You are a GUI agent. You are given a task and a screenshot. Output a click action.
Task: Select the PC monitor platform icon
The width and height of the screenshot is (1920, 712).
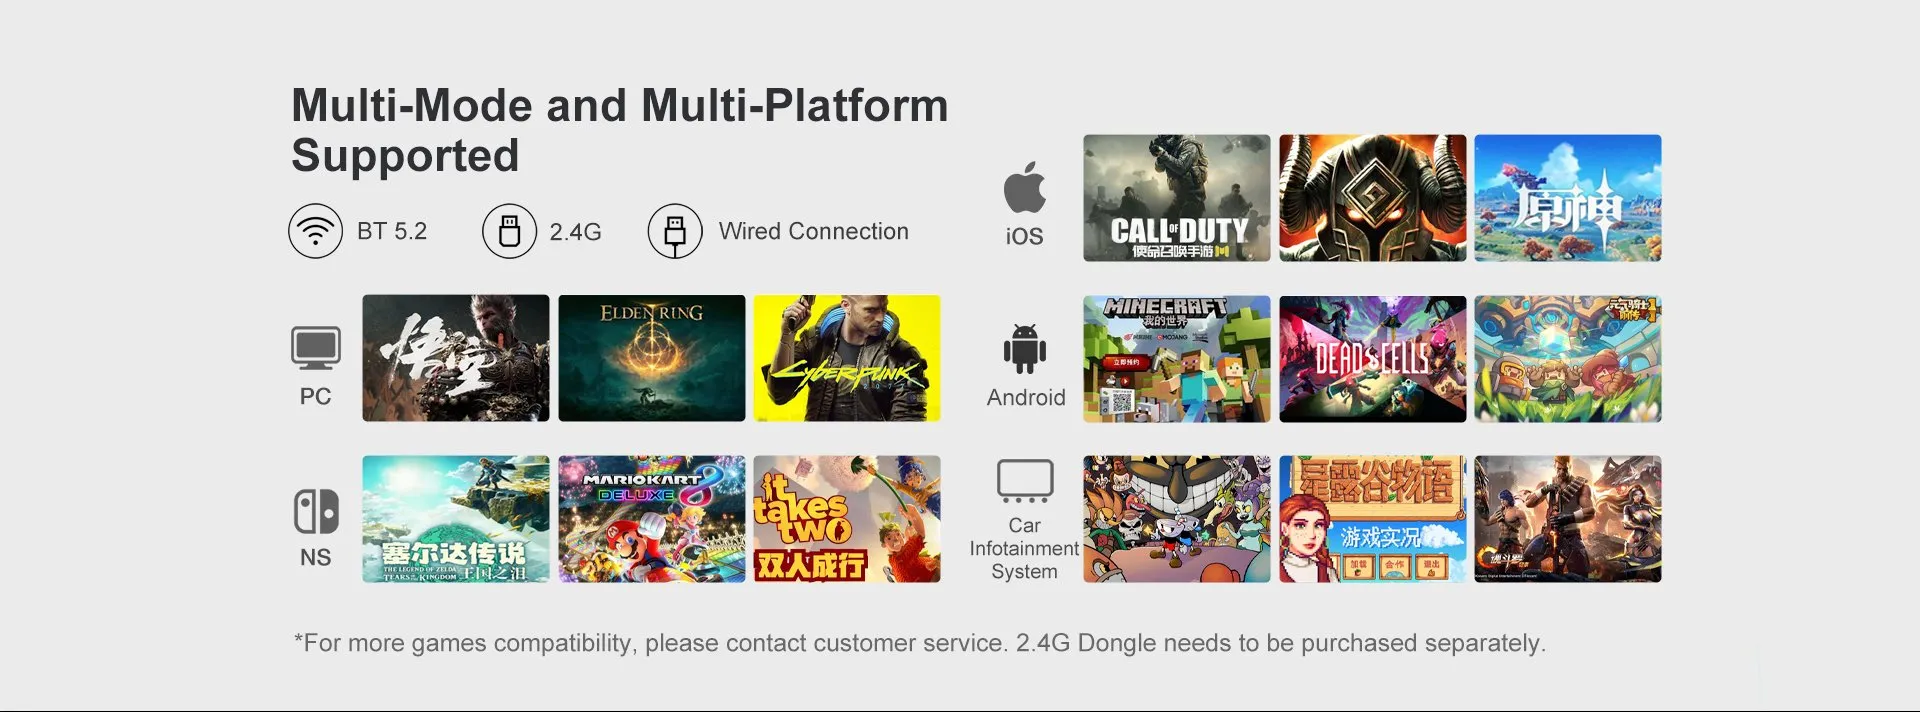point(316,348)
